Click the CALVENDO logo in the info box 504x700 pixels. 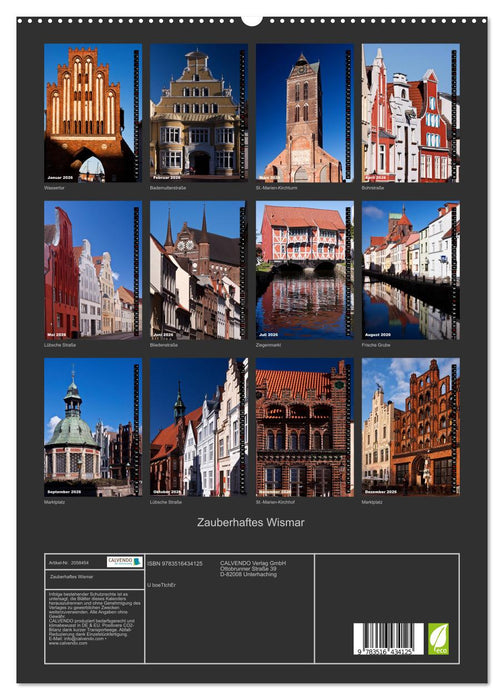124,561
